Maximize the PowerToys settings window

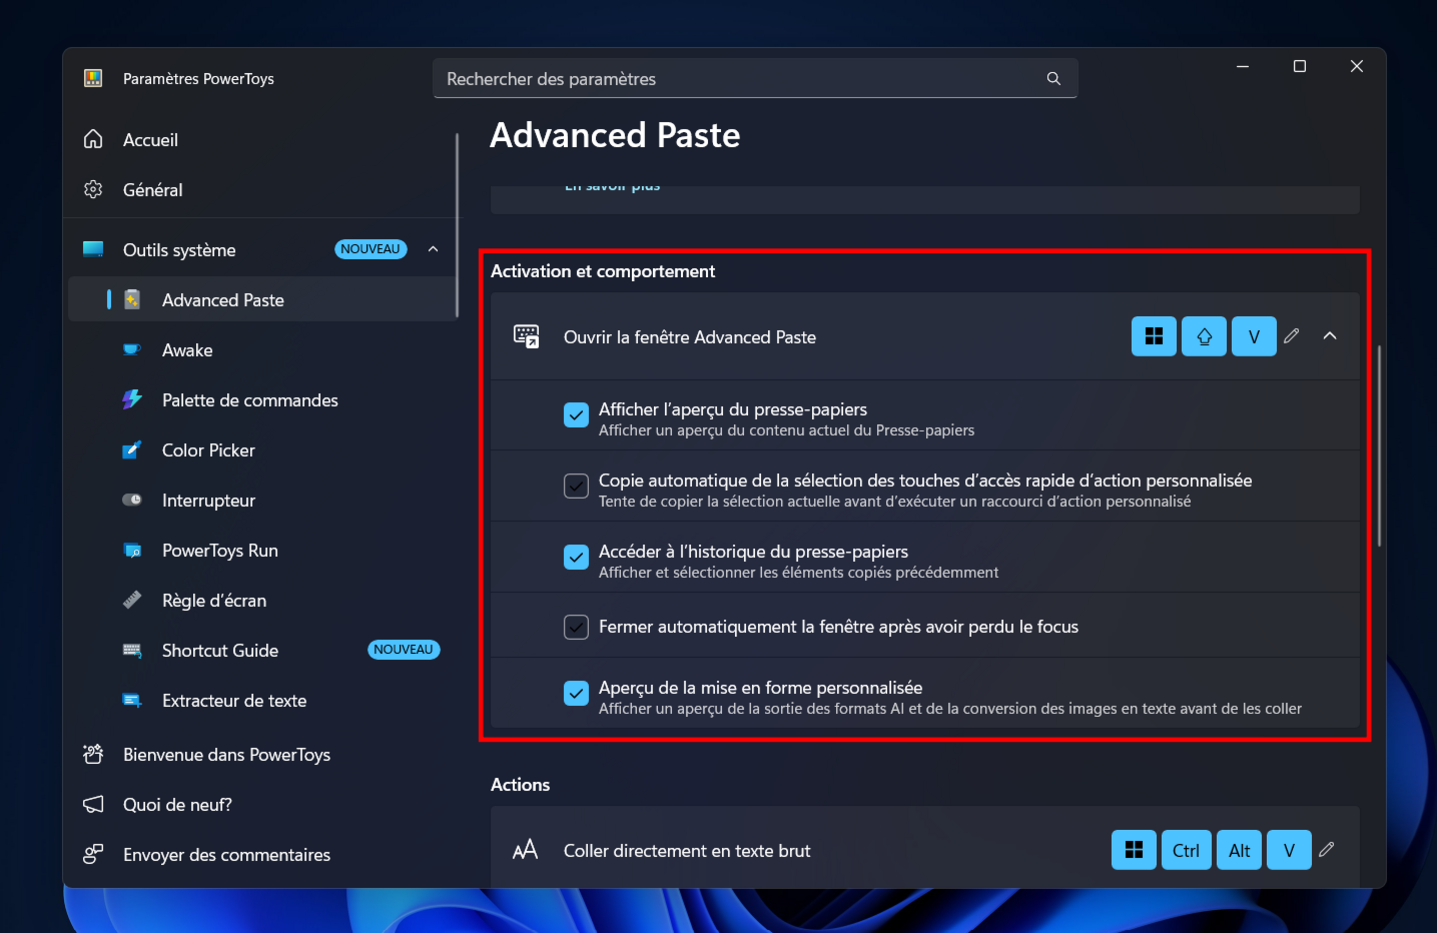(x=1299, y=66)
